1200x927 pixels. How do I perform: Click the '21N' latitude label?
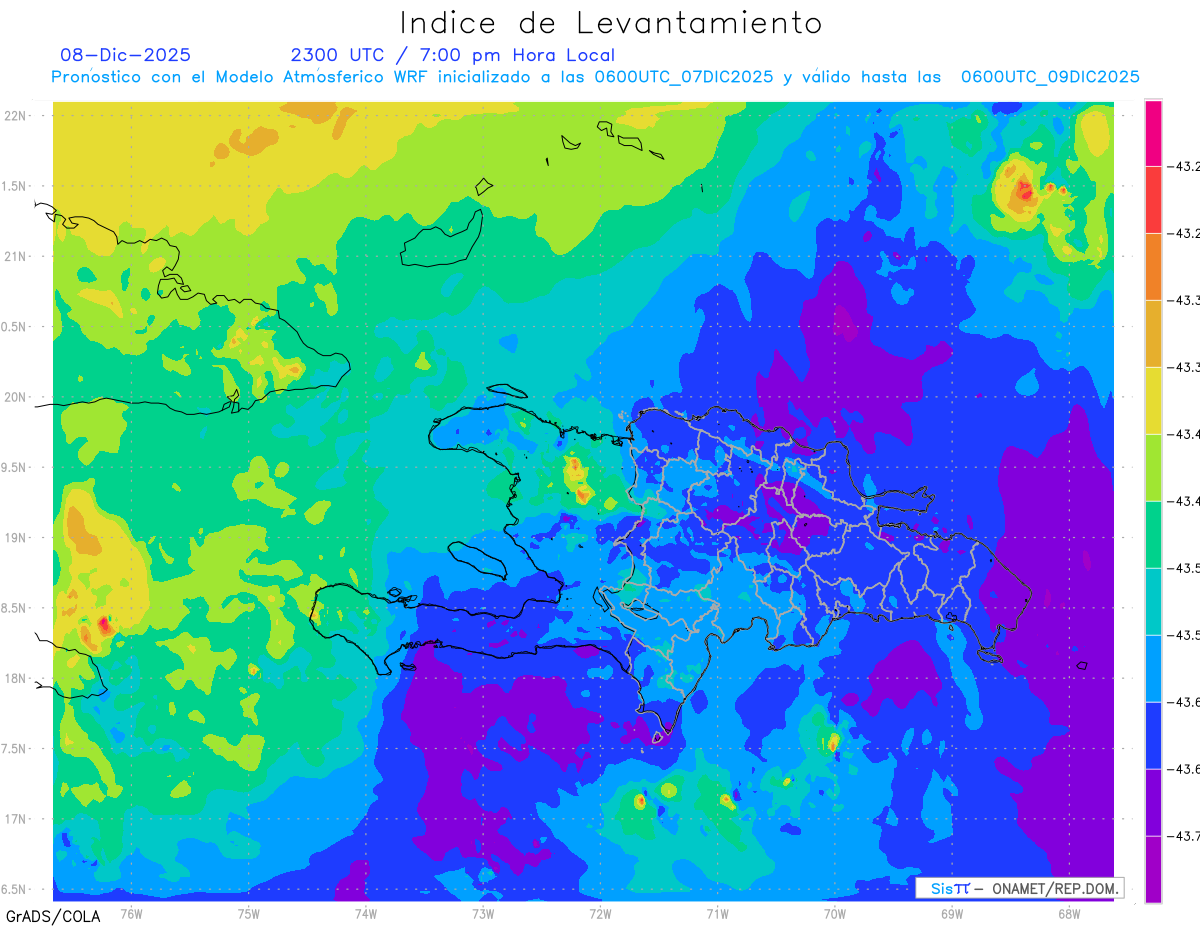click(x=16, y=256)
